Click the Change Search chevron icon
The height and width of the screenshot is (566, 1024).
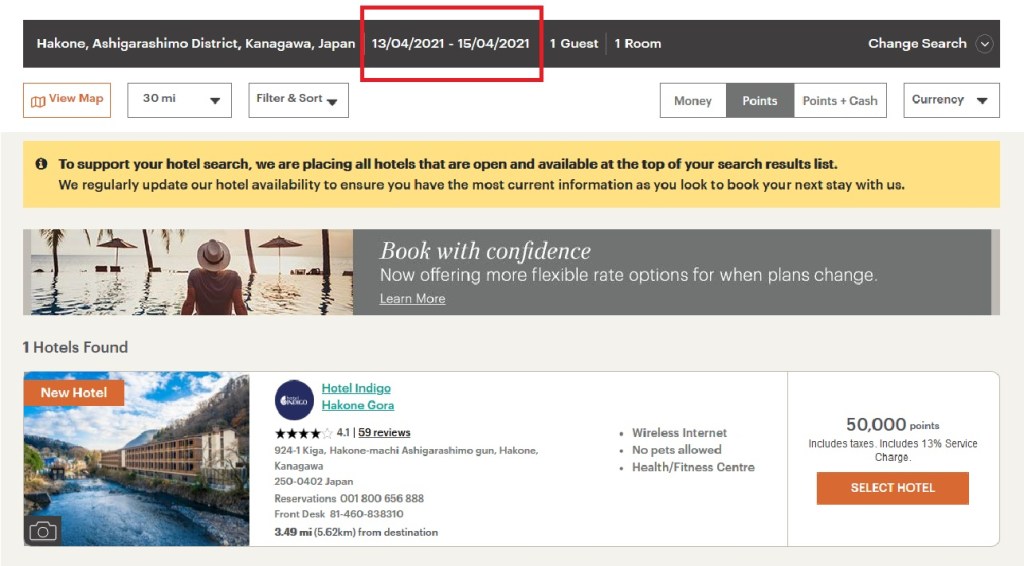click(x=984, y=44)
